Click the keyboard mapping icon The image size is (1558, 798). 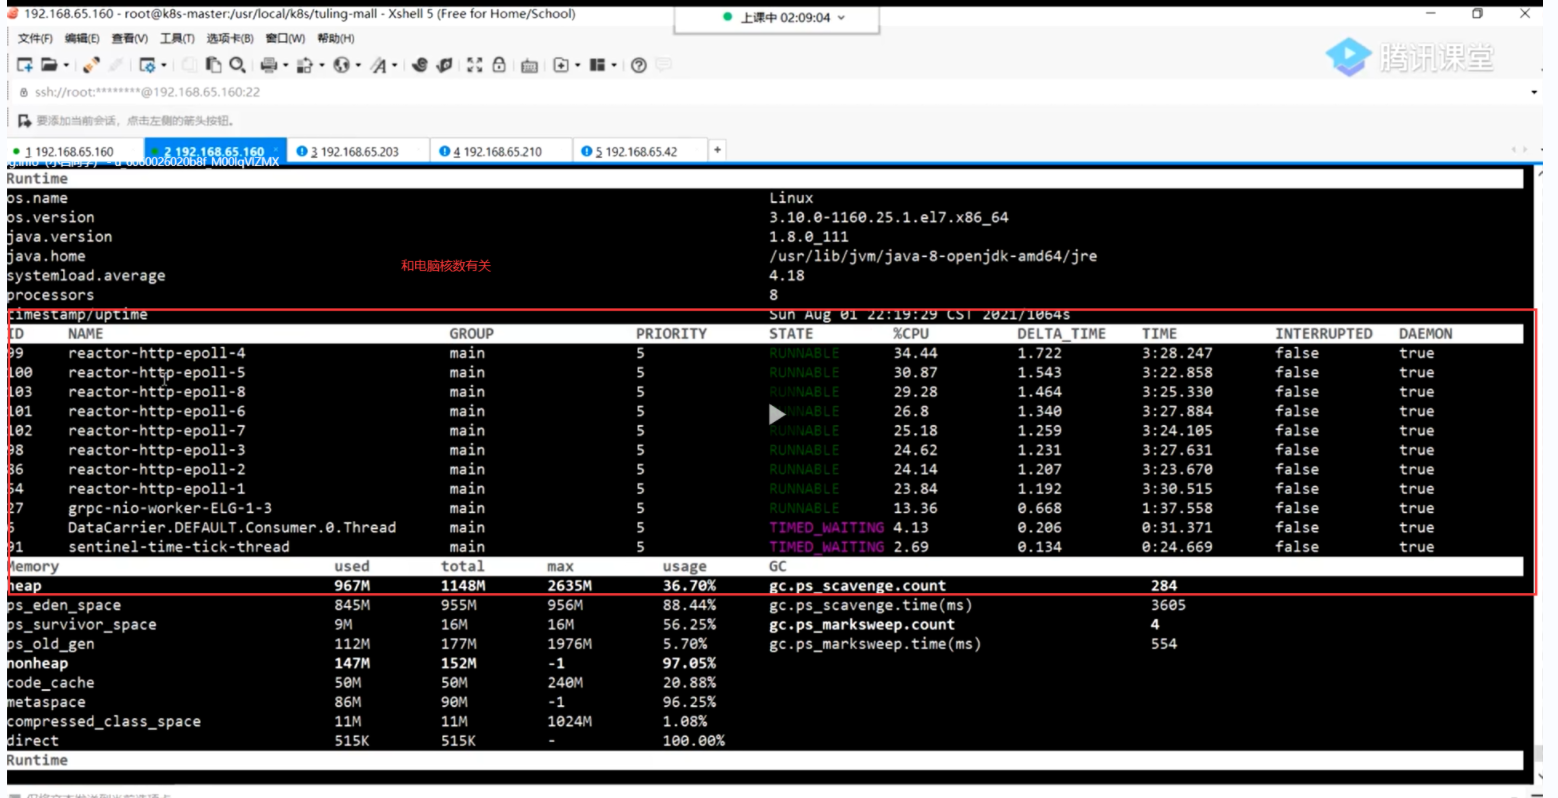pyautogui.click(x=529, y=66)
